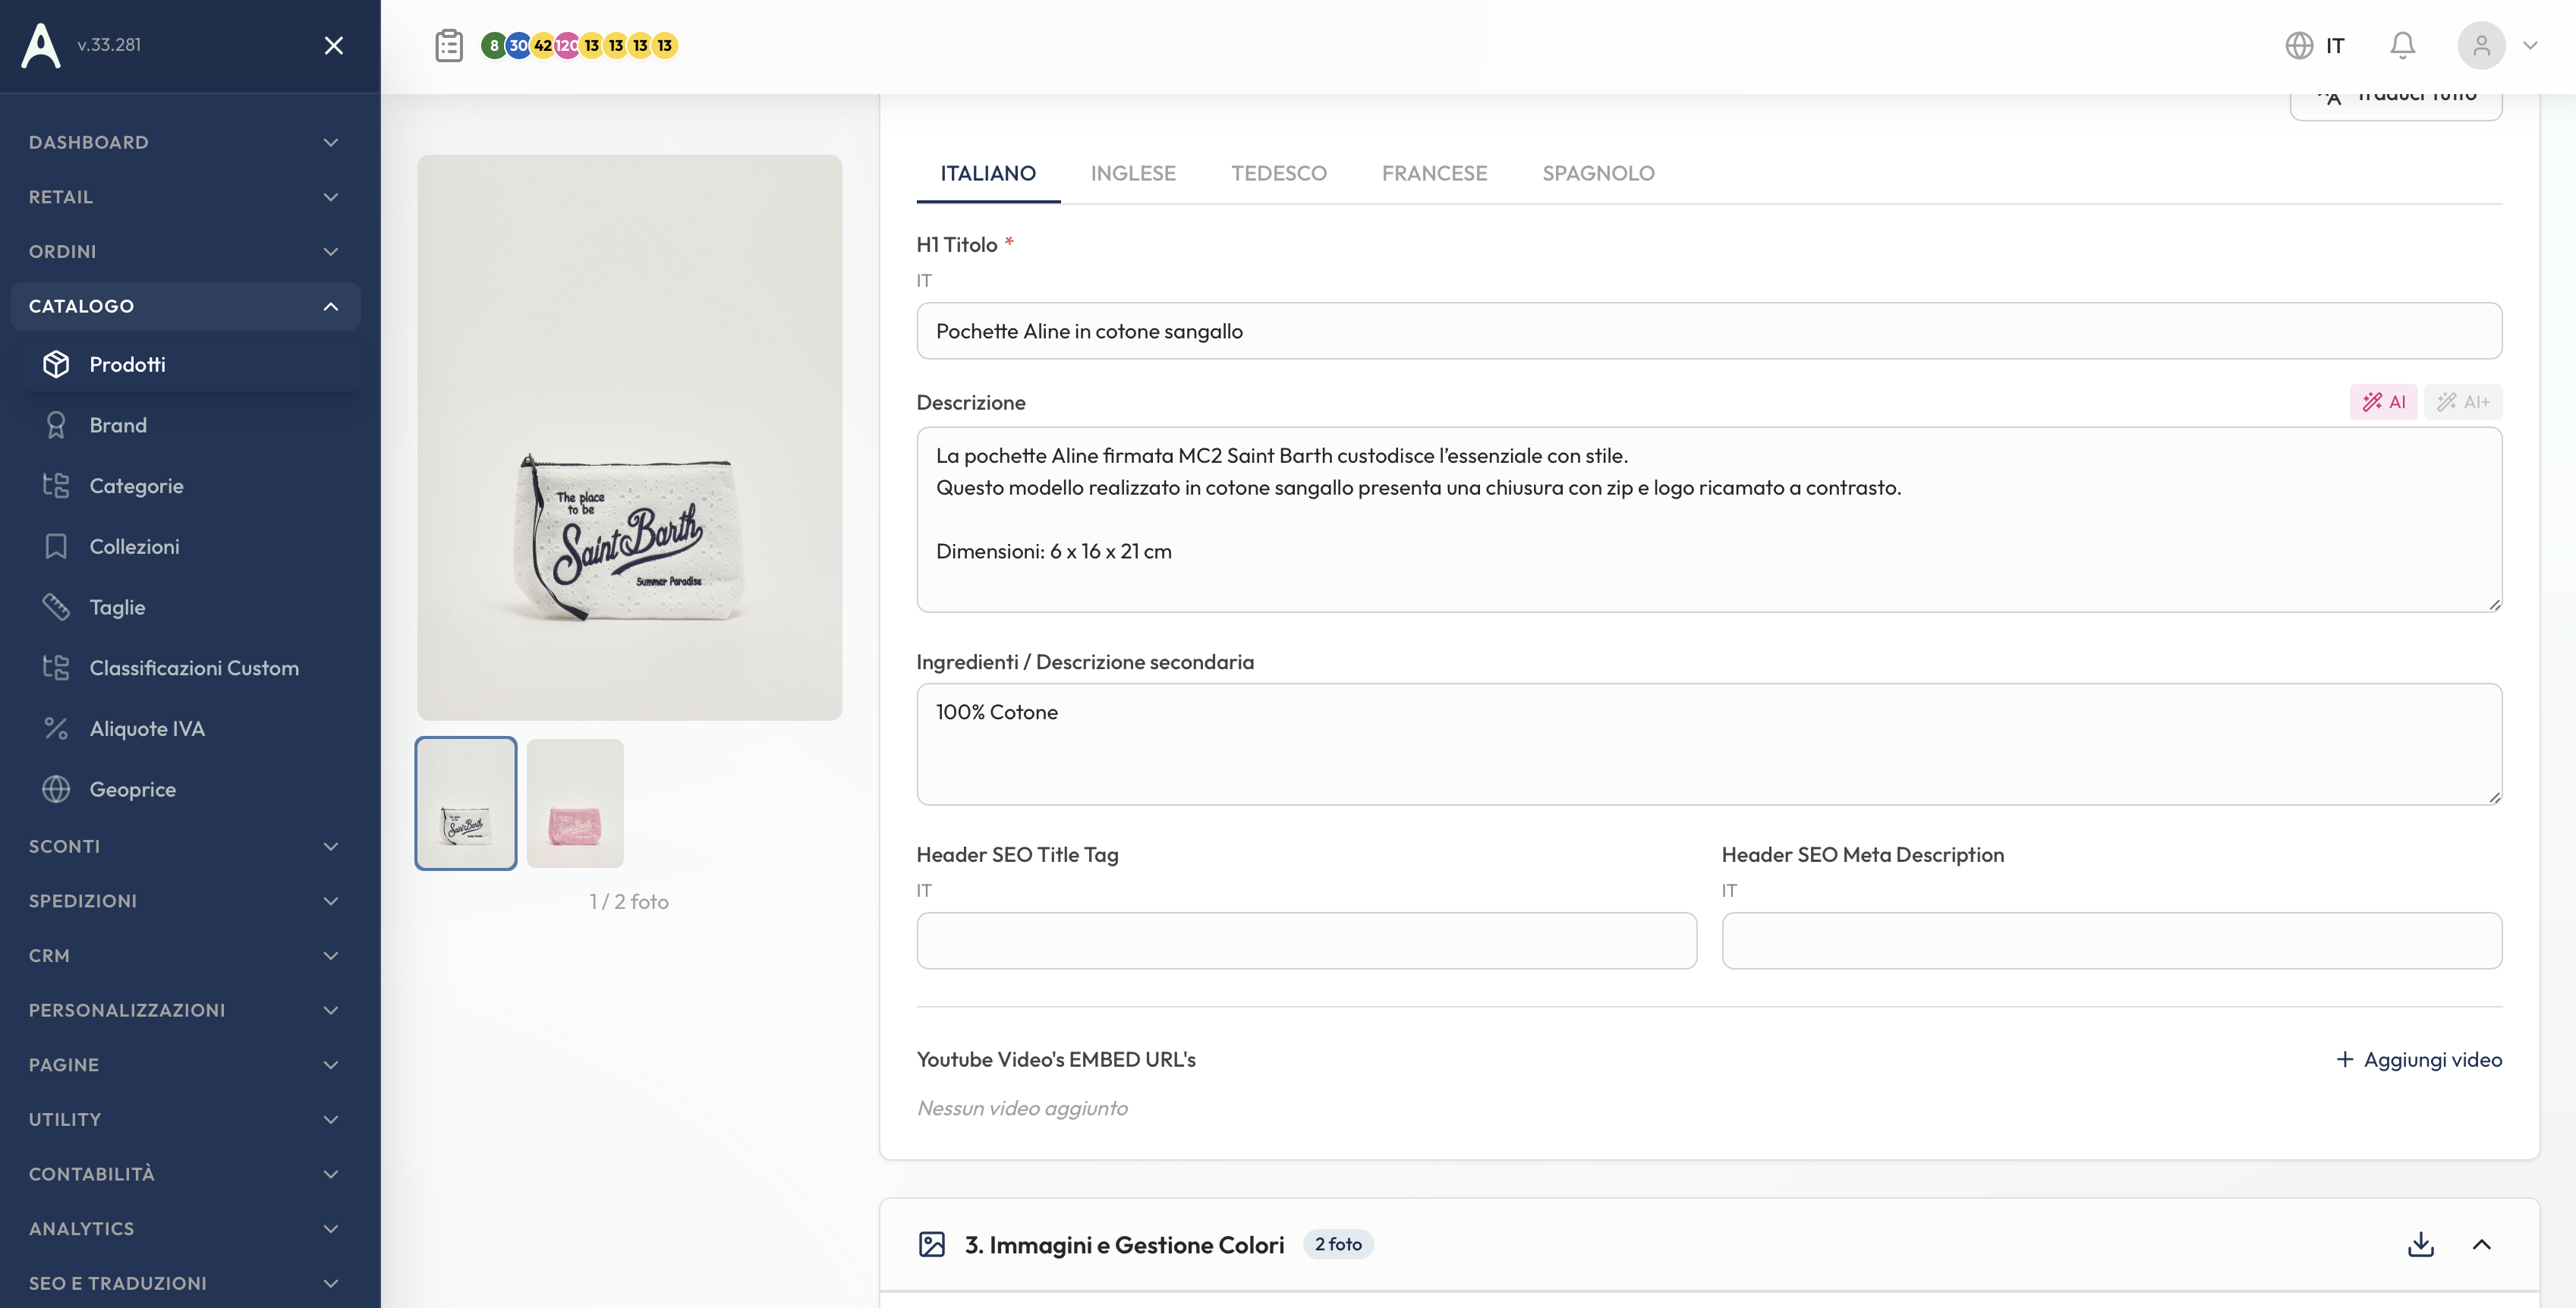Viewport: 2576px width, 1308px height.
Task: Expand the RETAIL sidebar section
Action: coord(185,197)
